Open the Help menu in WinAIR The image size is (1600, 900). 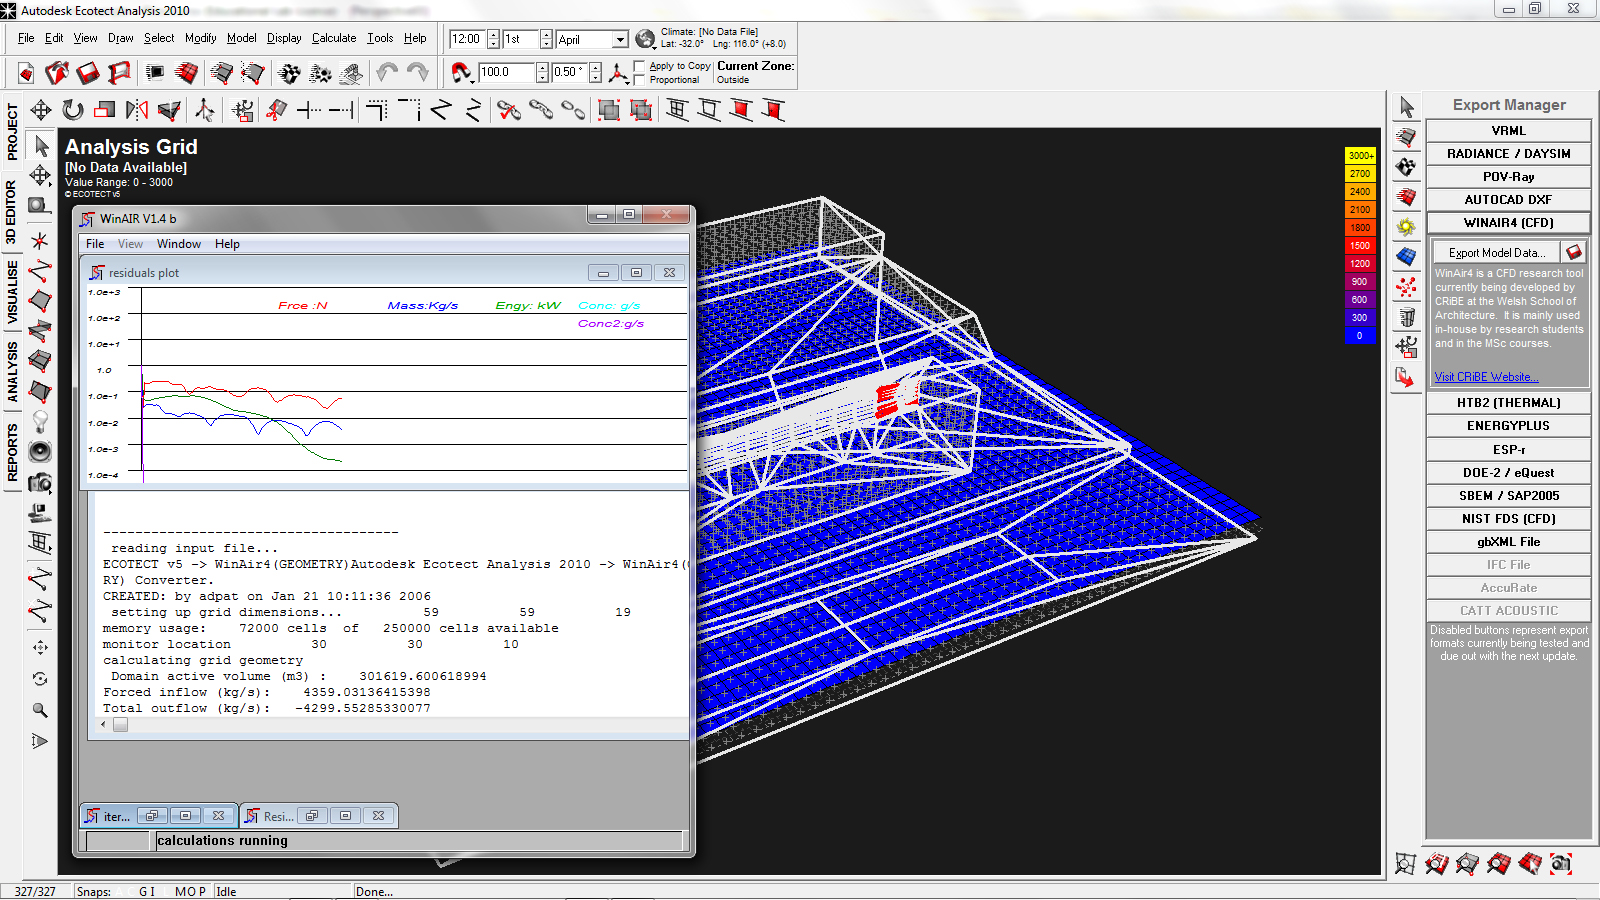(x=227, y=244)
